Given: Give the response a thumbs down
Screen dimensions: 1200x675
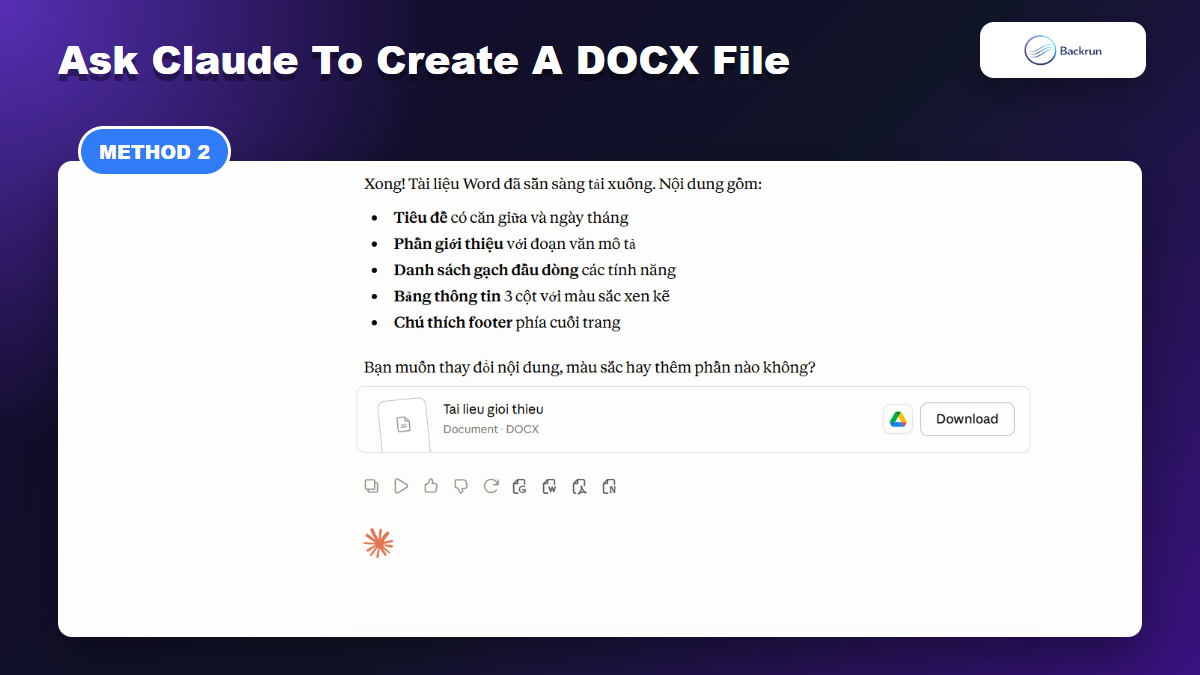Looking at the screenshot, I should 461,486.
